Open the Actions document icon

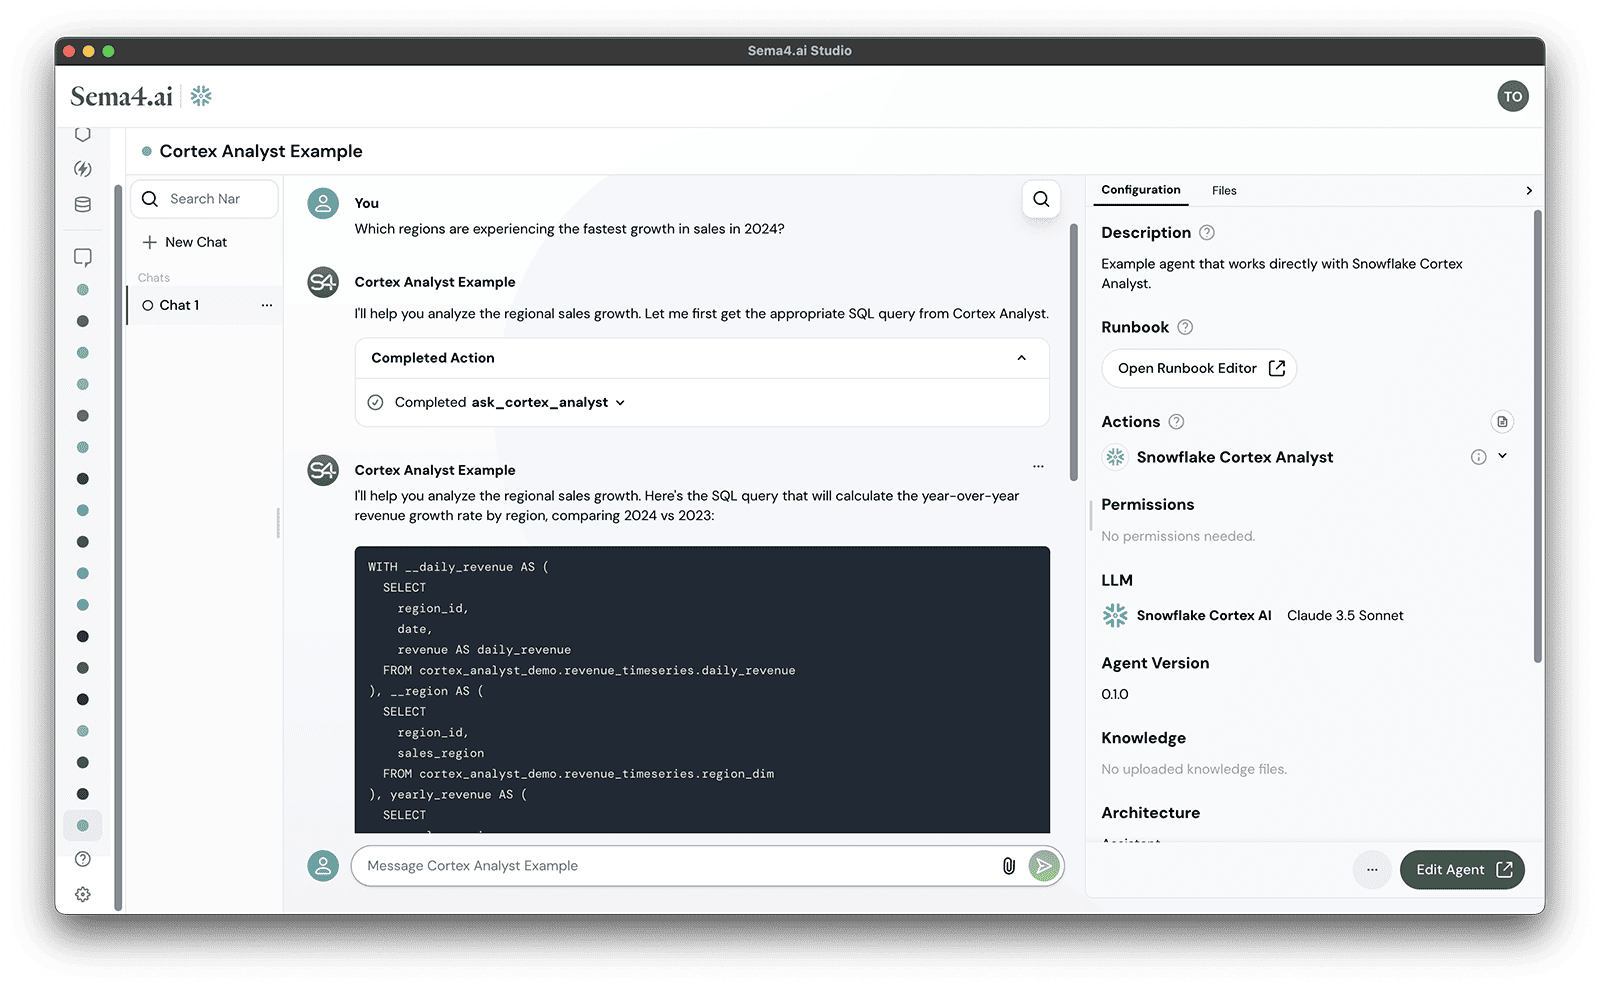[x=1502, y=421]
